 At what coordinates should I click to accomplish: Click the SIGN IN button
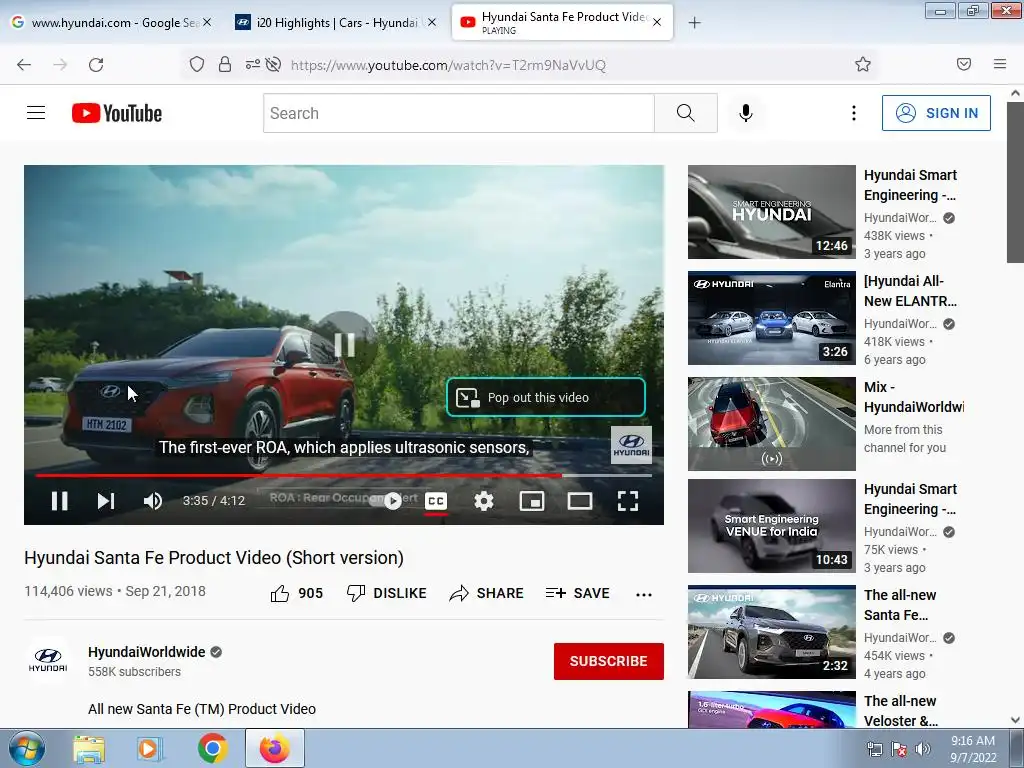[936, 113]
